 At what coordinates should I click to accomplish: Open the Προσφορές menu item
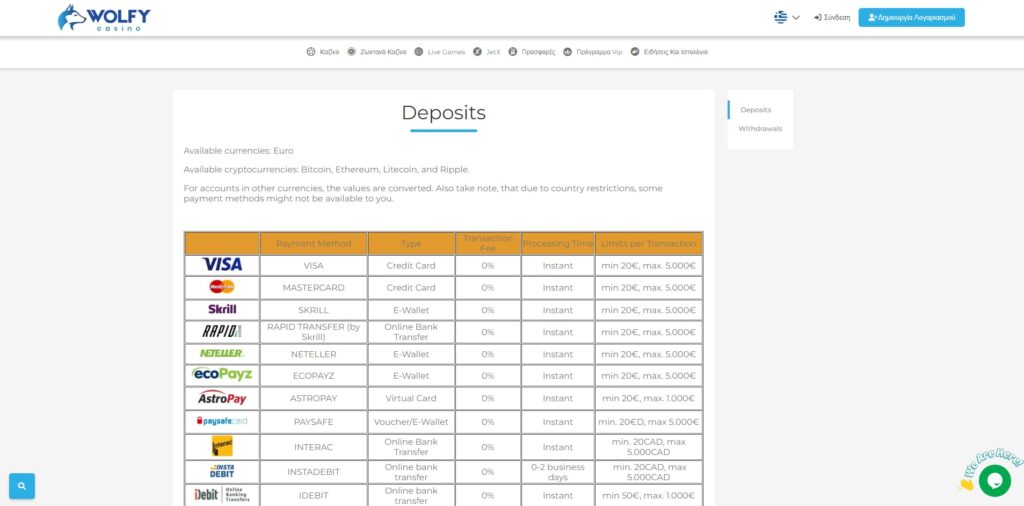pos(532,52)
